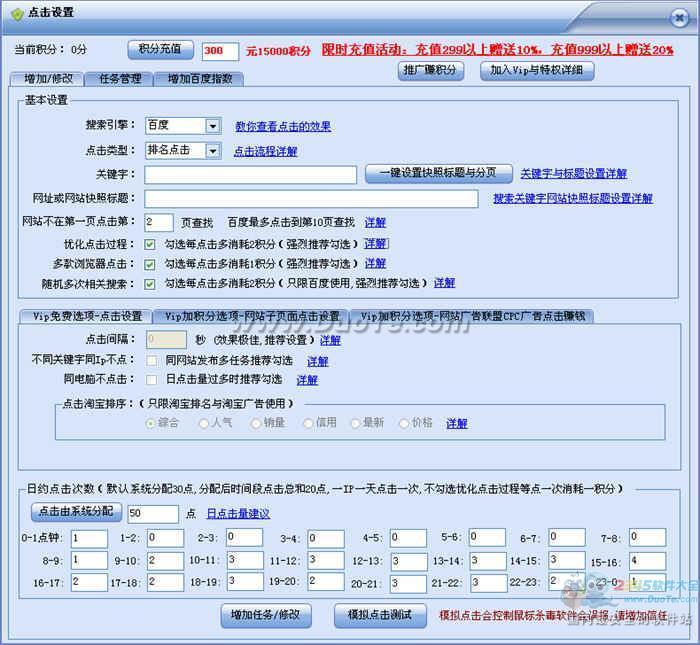Disable the 随机多次相关搜索 checkbox
The height and width of the screenshot is (645, 700).
(x=150, y=284)
